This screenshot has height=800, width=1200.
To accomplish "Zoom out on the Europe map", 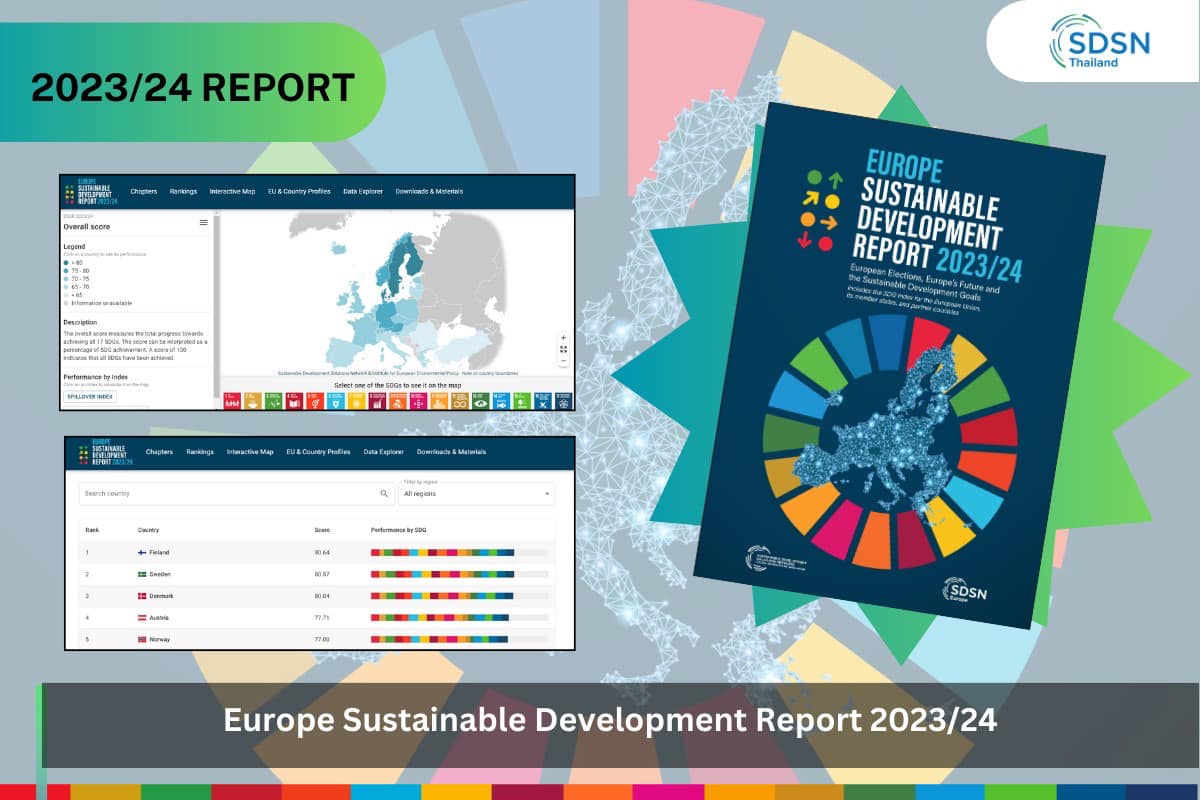I will (x=563, y=361).
